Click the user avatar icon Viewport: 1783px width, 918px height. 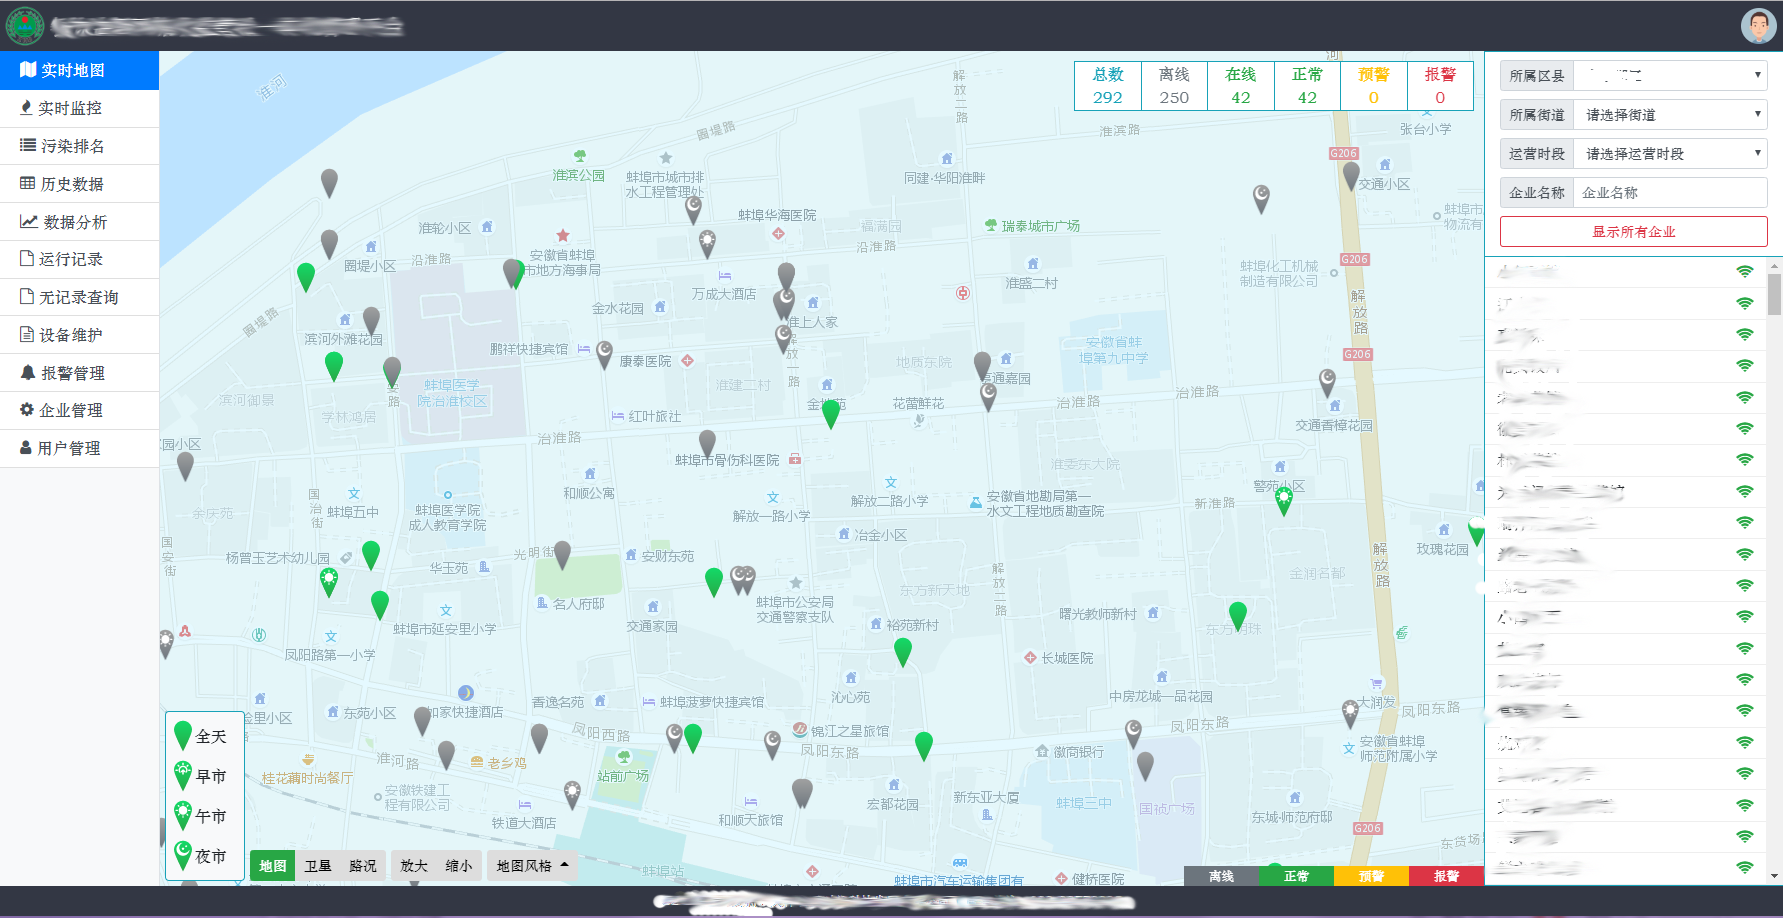(x=1758, y=26)
